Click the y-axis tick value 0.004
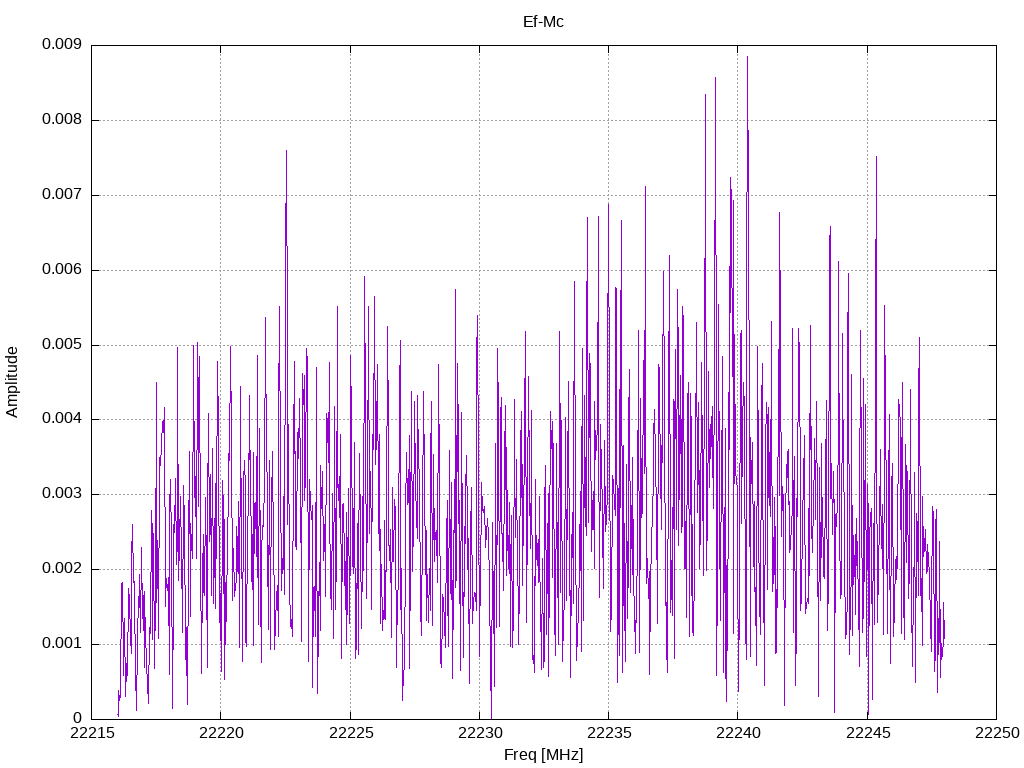 click(x=62, y=419)
